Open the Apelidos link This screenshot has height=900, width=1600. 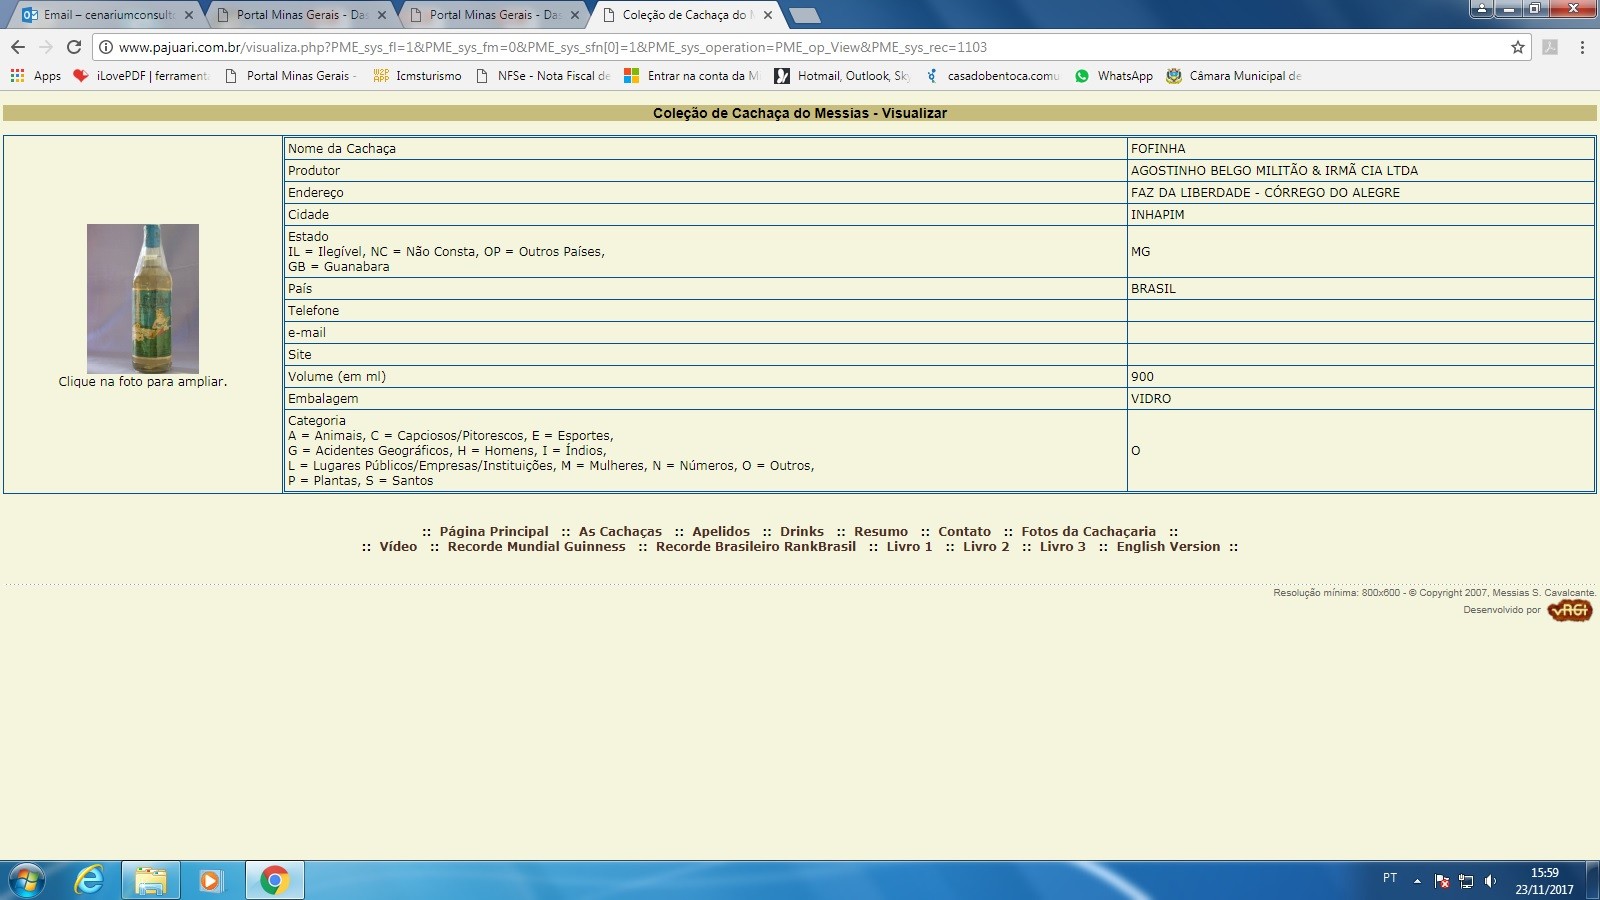[x=721, y=532]
